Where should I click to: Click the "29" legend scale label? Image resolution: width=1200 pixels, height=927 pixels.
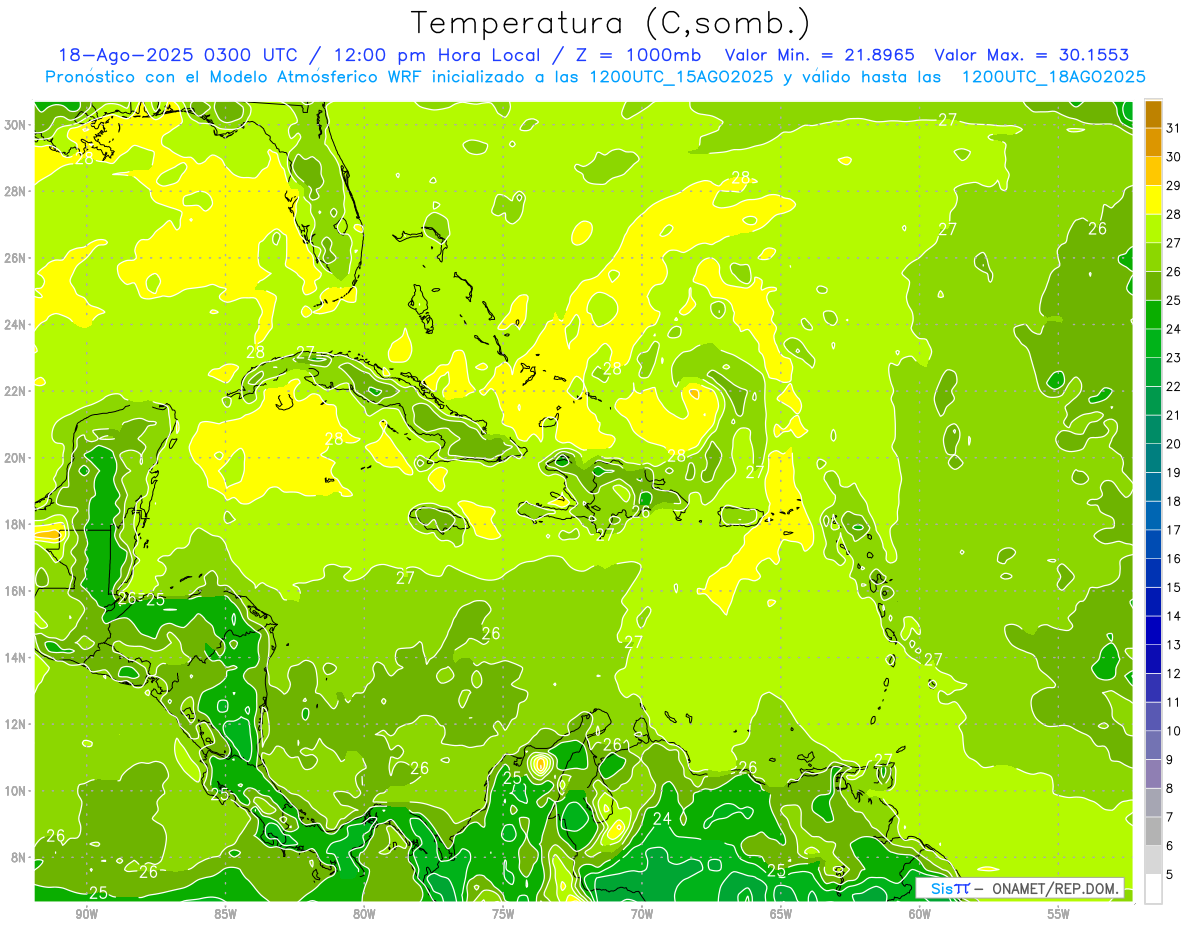pos(1174,186)
